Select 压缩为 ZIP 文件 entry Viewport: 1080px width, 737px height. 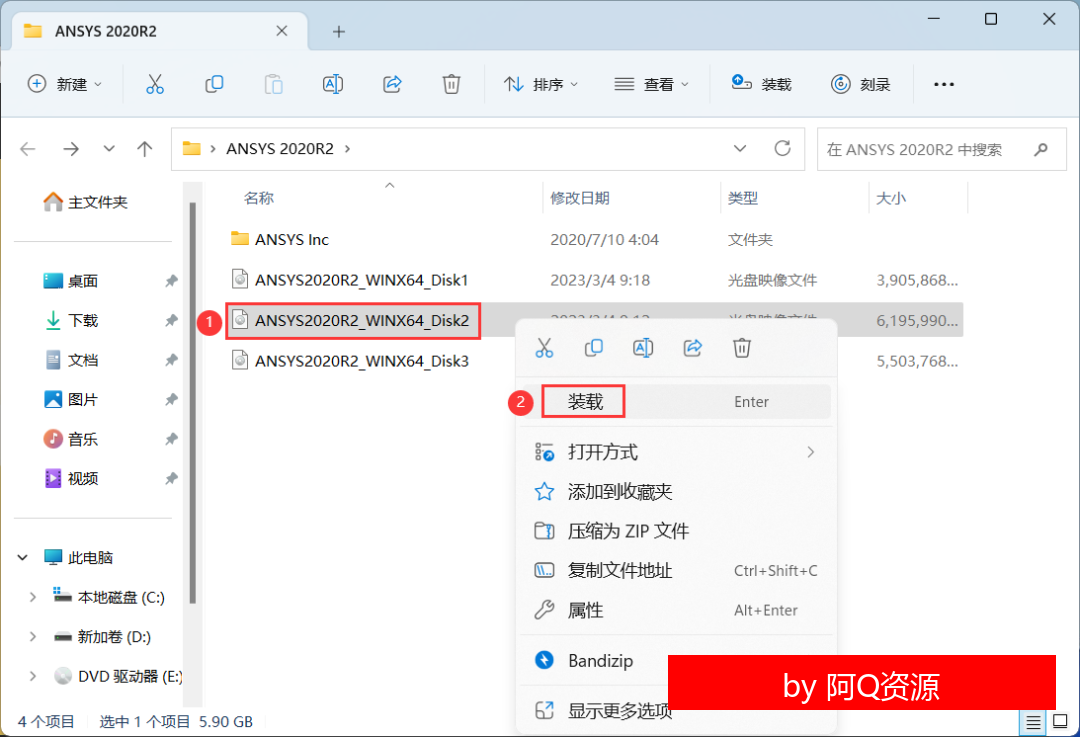[x=675, y=531]
